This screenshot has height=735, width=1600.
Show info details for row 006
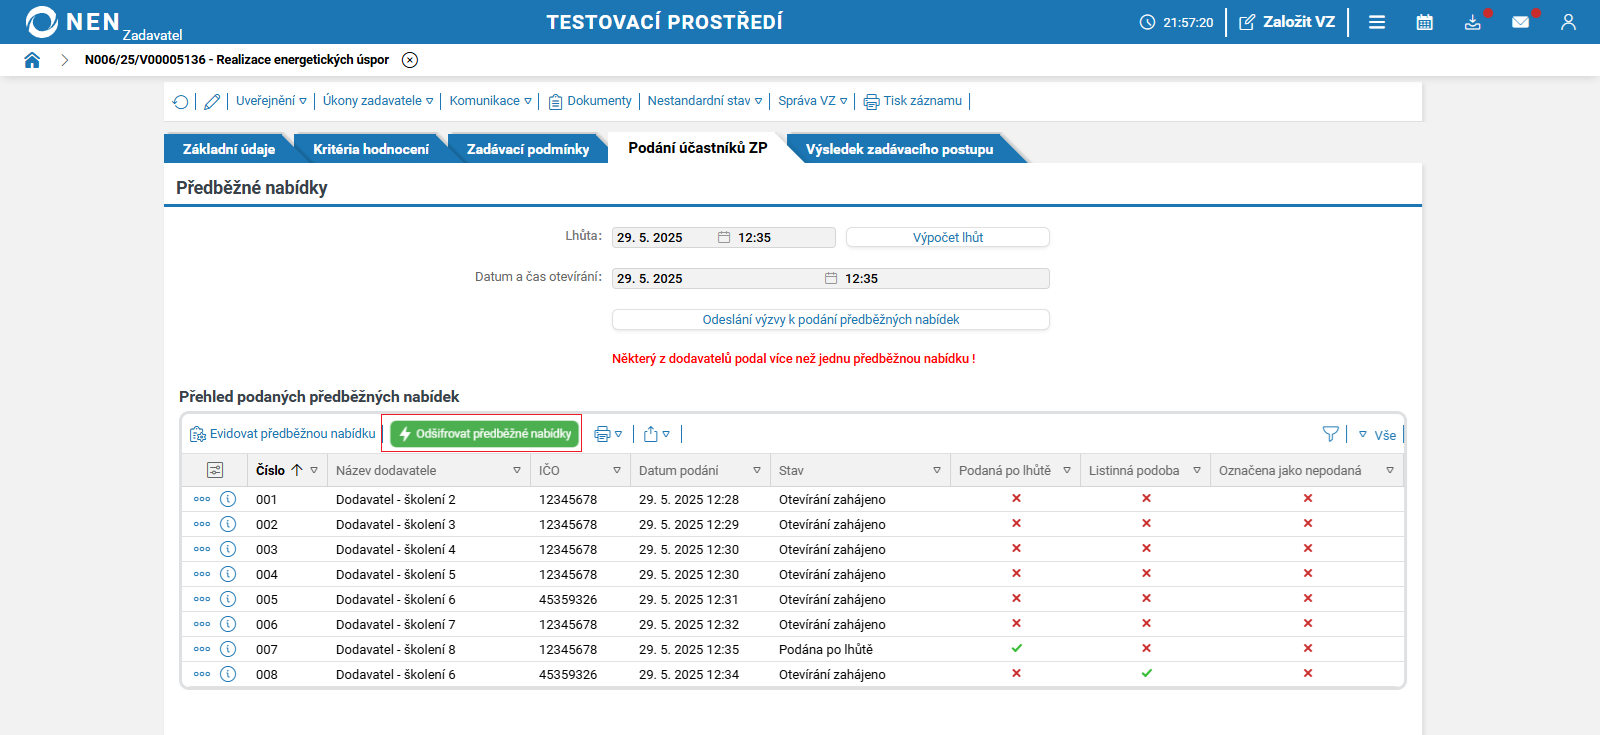click(228, 624)
